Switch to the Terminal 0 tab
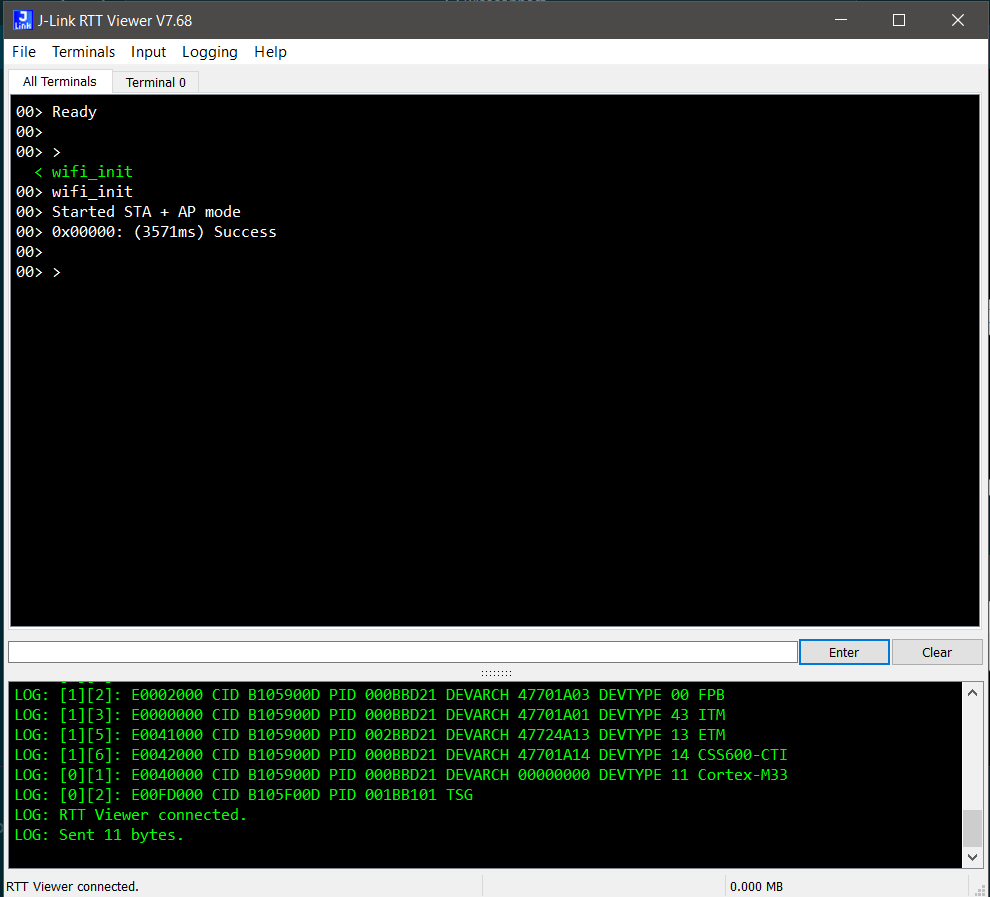 click(155, 82)
